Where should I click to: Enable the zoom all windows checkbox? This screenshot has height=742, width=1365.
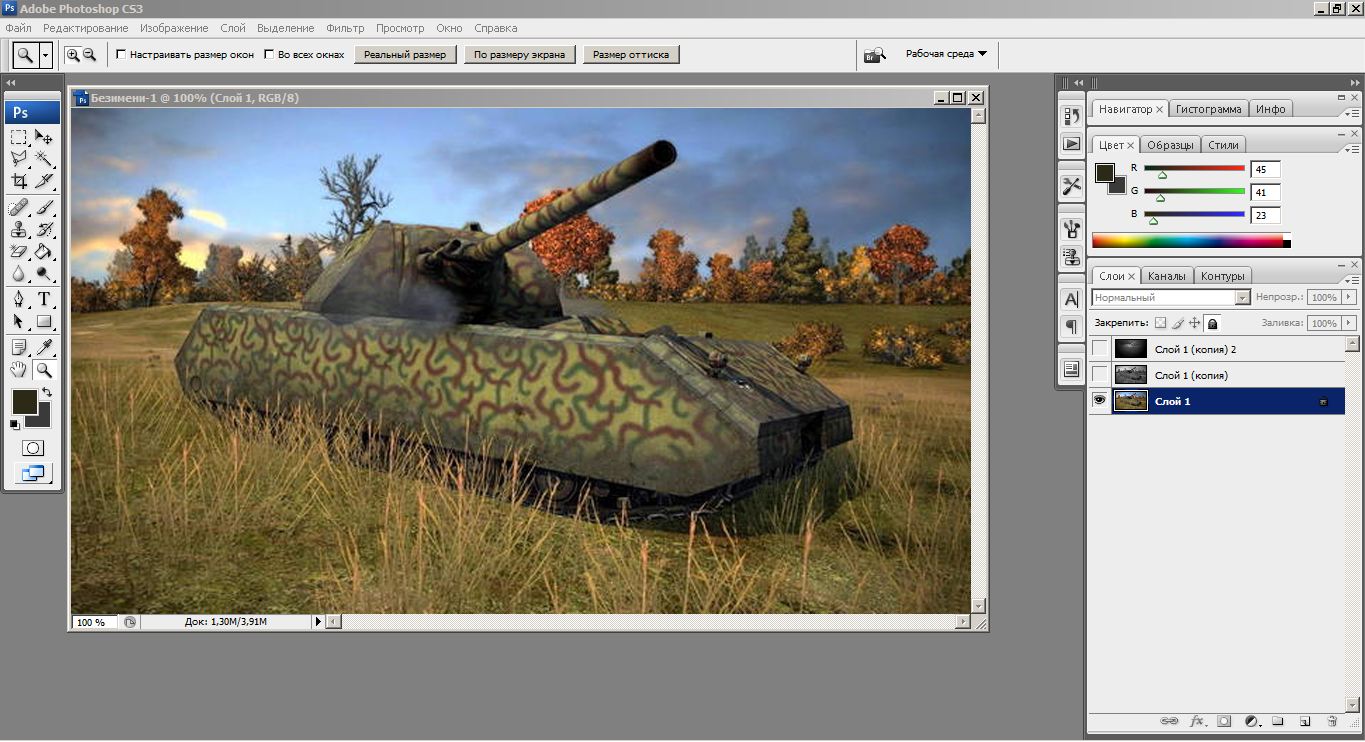point(269,55)
